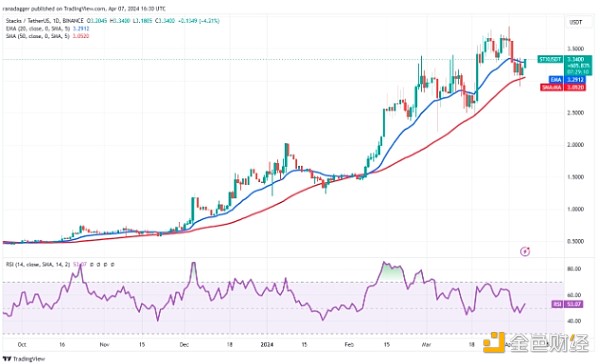Click the SMA legend value 3.0520 top left

[81, 36]
